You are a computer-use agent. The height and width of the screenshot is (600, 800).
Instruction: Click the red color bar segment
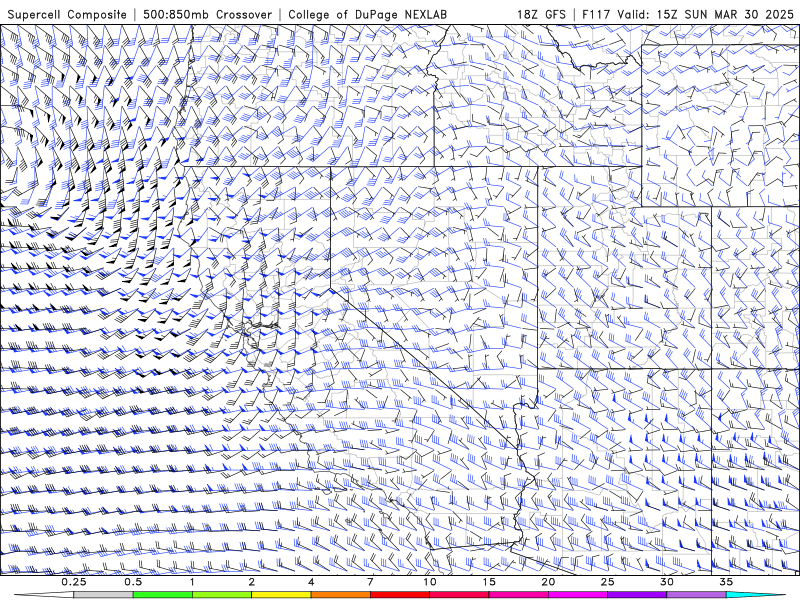coord(399,595)
